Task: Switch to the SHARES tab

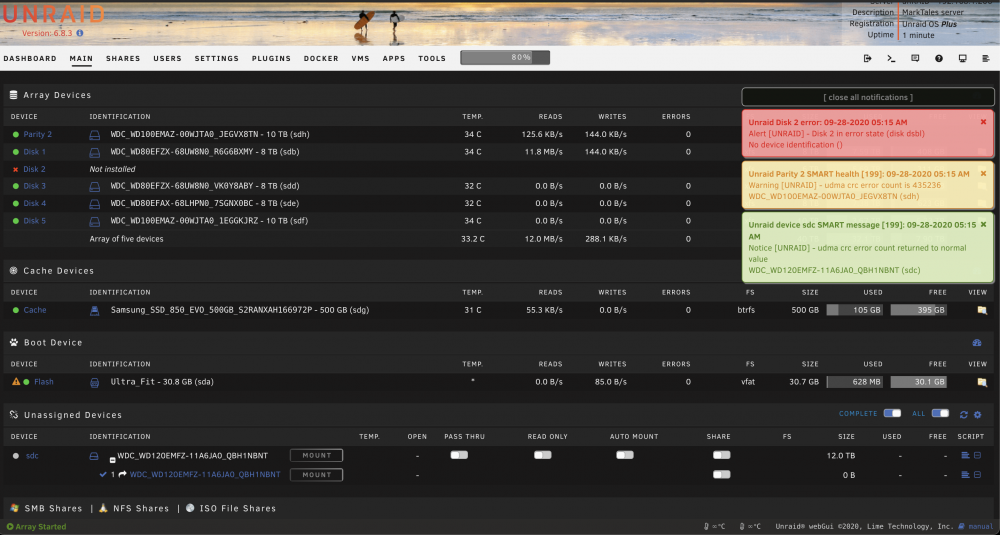Action: tap(123, 58)
